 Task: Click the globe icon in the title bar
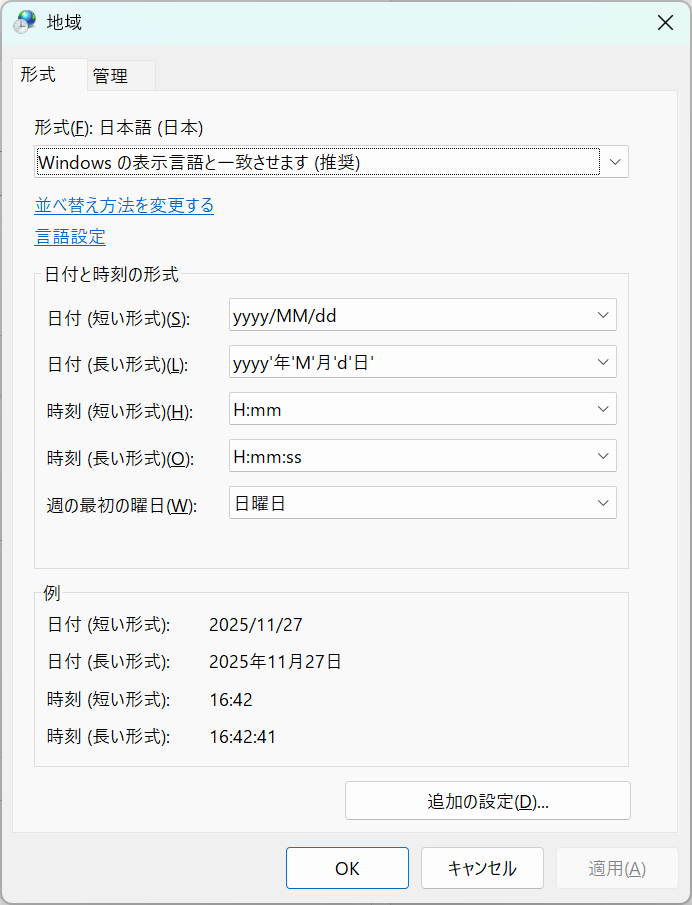click(23, 22)
